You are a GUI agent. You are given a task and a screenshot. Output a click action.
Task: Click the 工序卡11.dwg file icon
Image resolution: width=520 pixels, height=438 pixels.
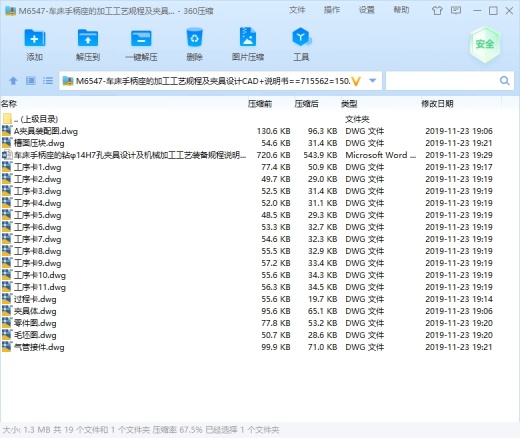click(x=7, y=287)
